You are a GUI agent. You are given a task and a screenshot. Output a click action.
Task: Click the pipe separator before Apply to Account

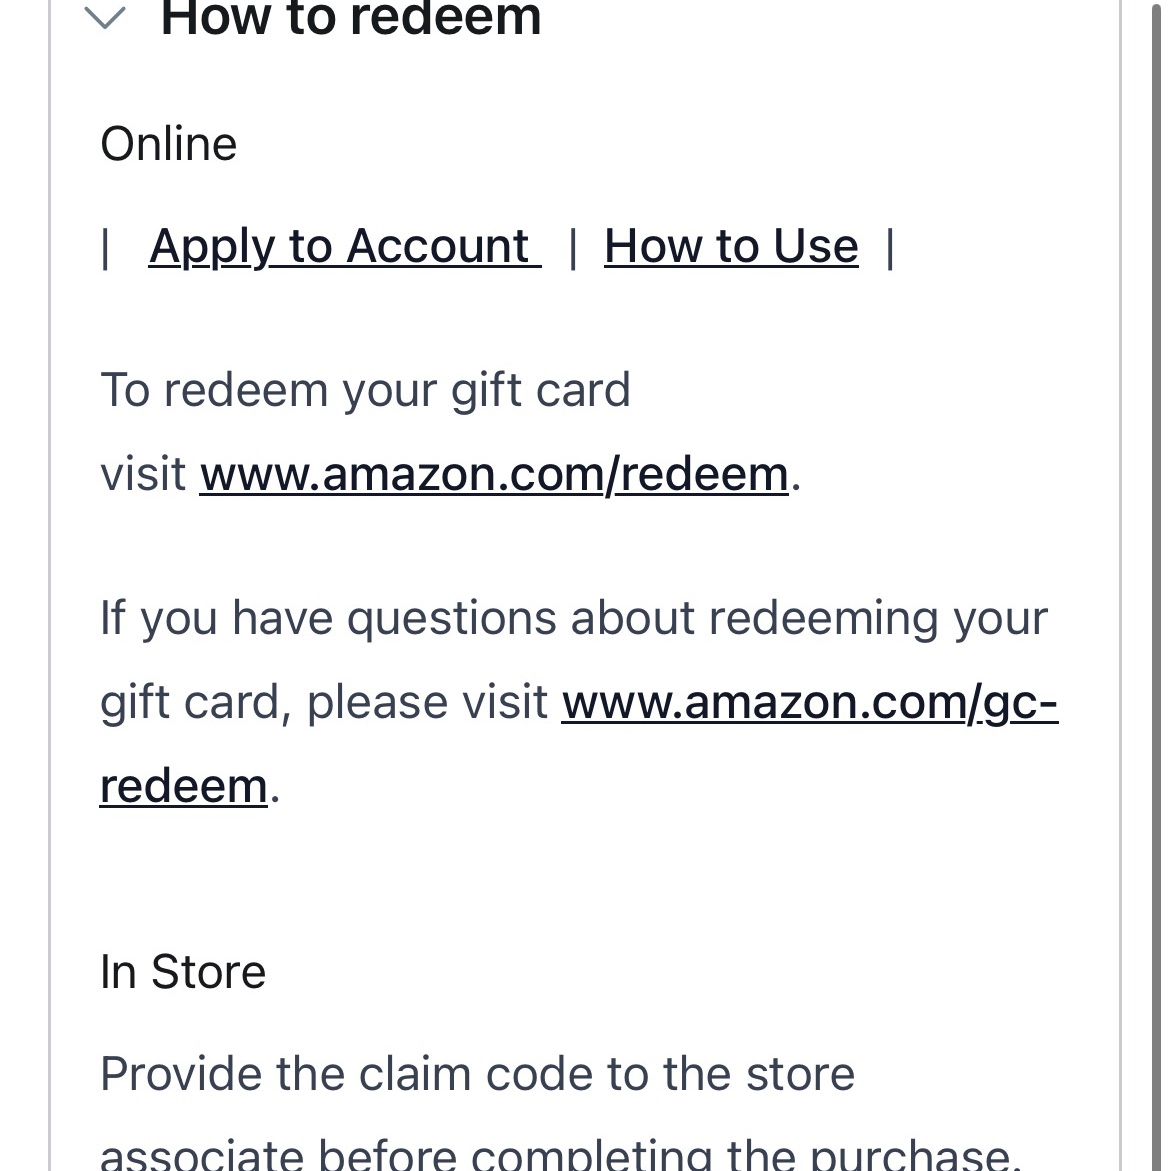[x=105, y=248]
